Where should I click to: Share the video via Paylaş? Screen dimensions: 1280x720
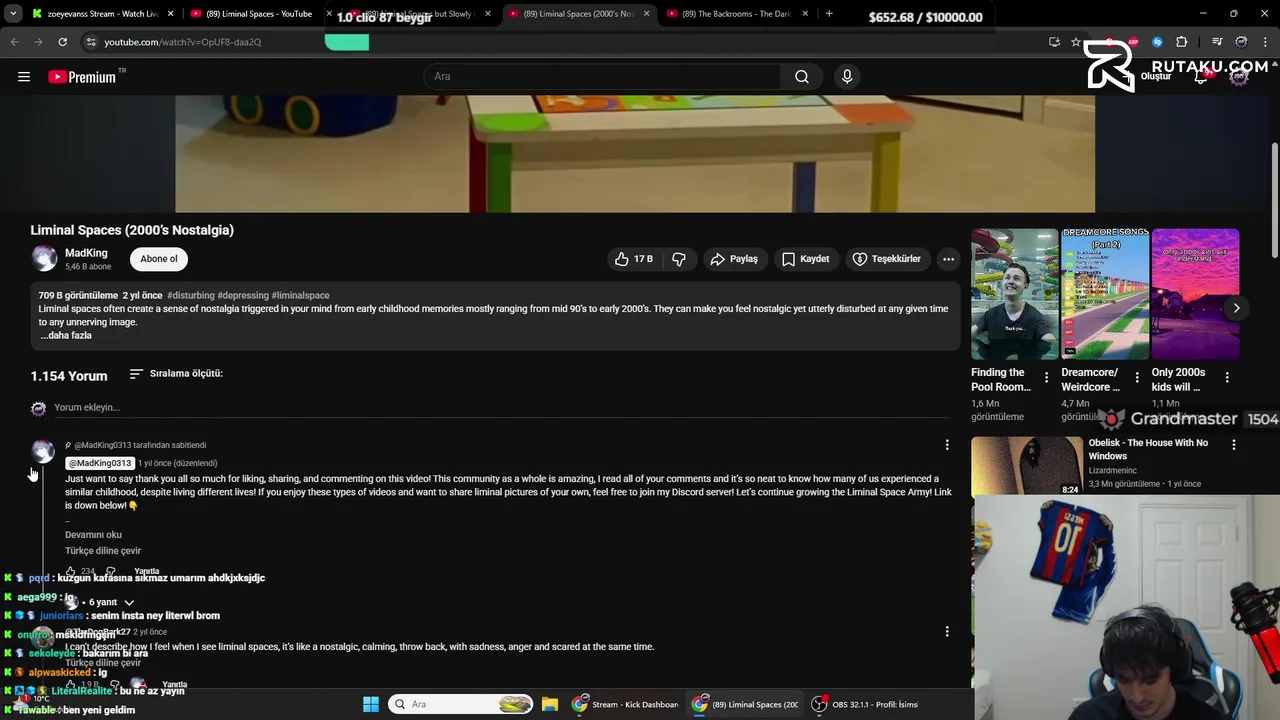point(734,259)
